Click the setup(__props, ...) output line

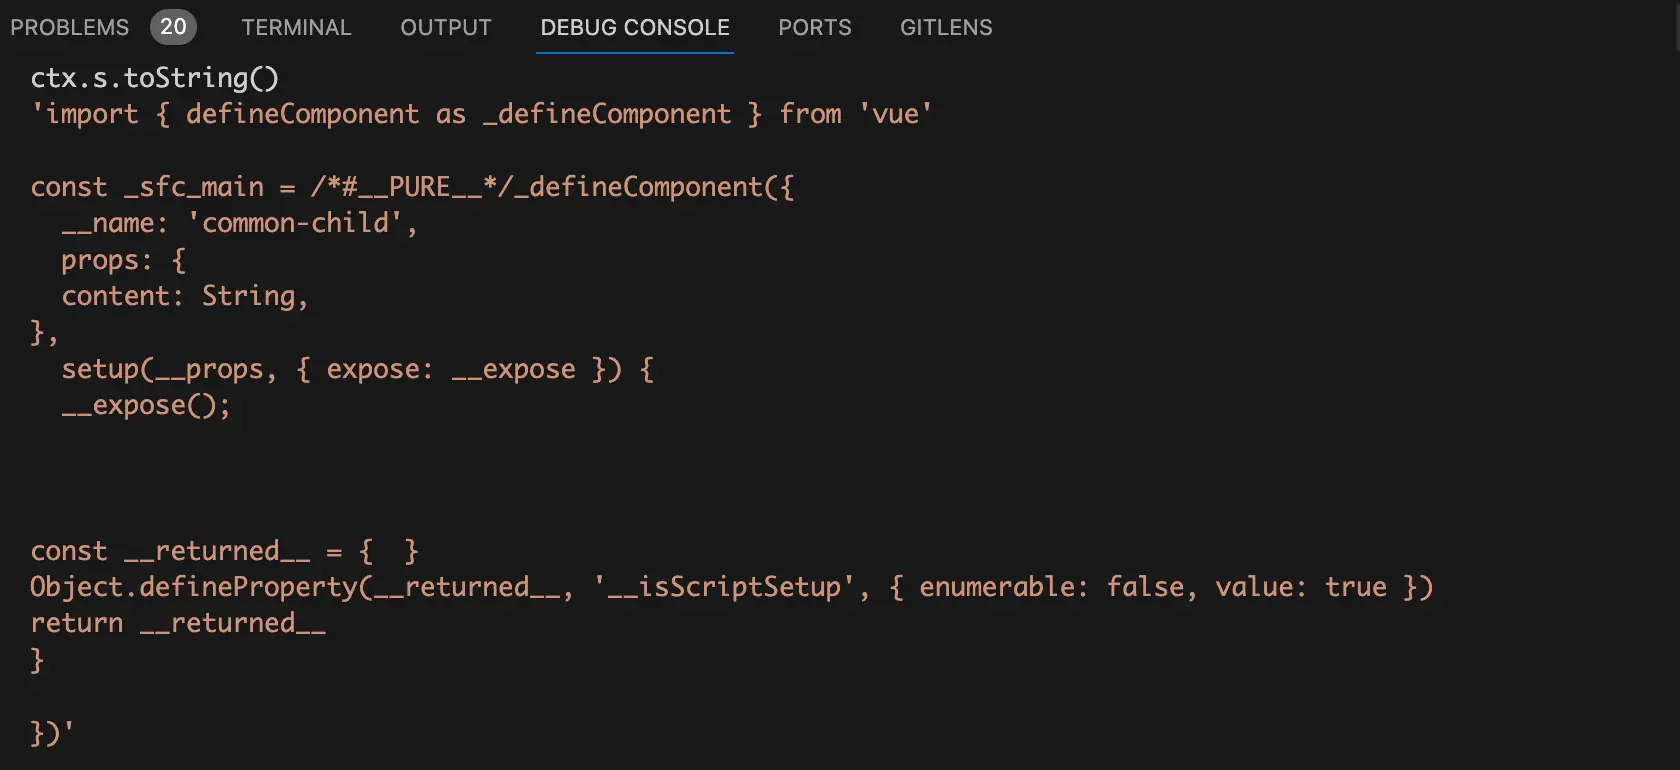[357, 369]
